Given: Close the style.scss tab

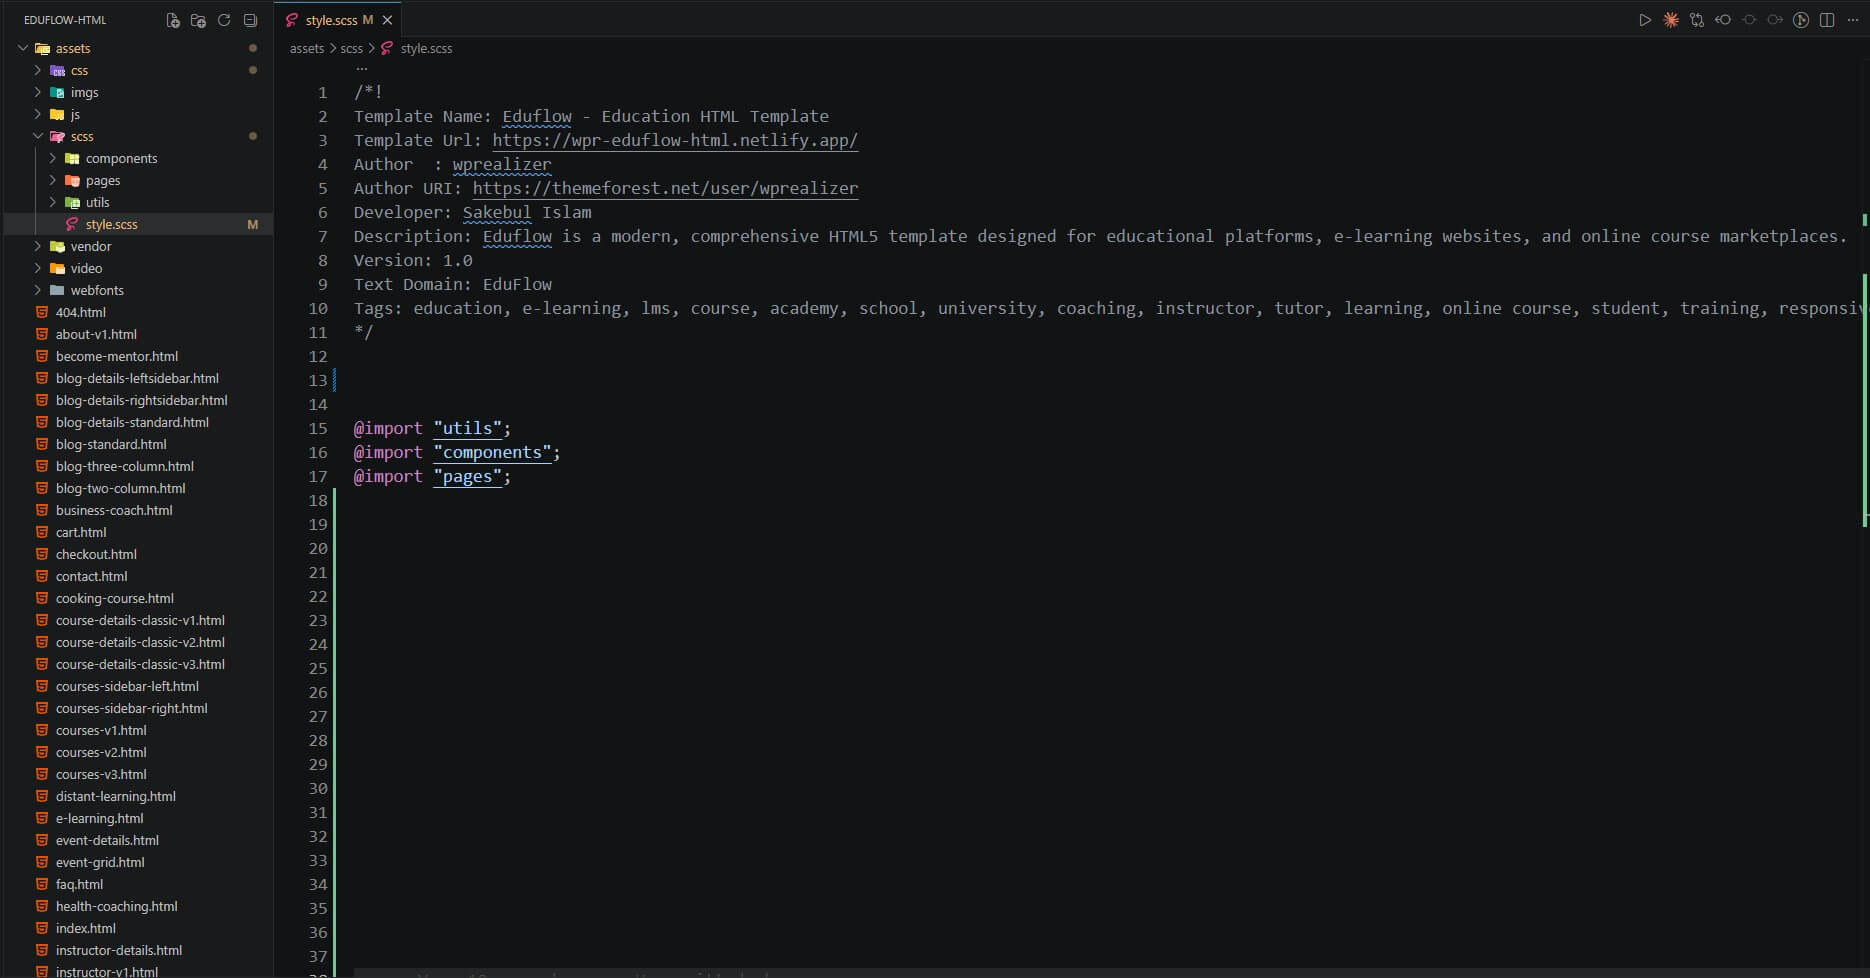Looking at the screenshot, I should click(387, 20).
